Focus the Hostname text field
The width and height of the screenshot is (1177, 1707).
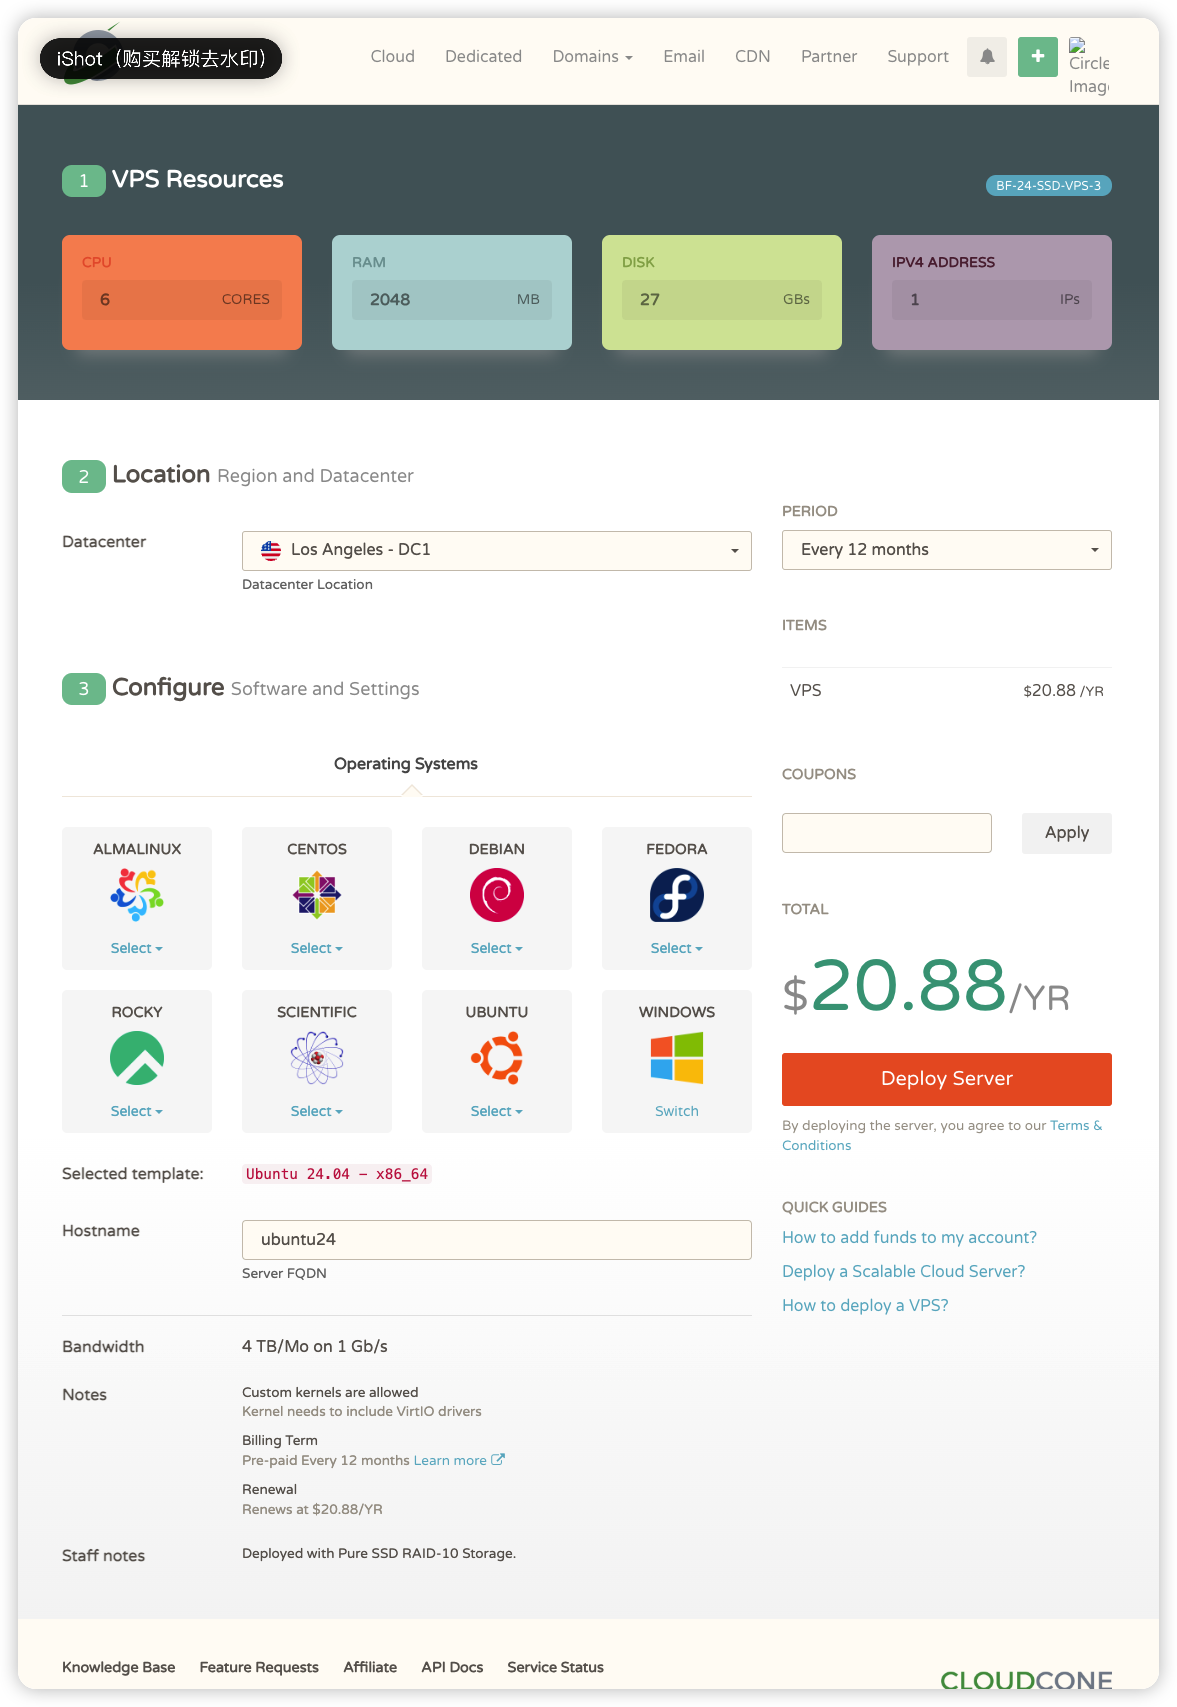496,1240
